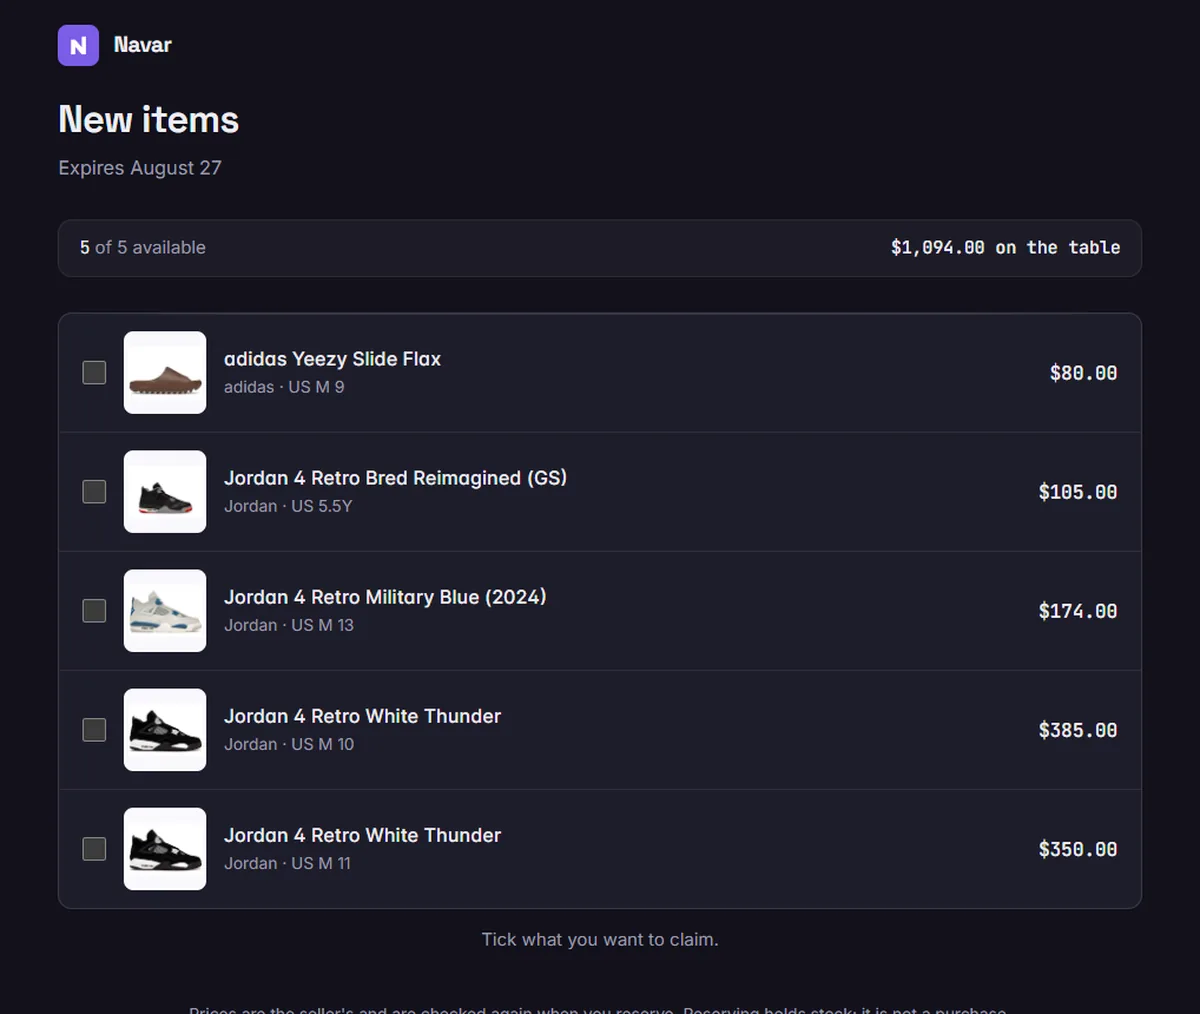Click the 'Jordan · US 5.5Y' subtitle
Screen dimensions: 1200x1014
[288, 506]
